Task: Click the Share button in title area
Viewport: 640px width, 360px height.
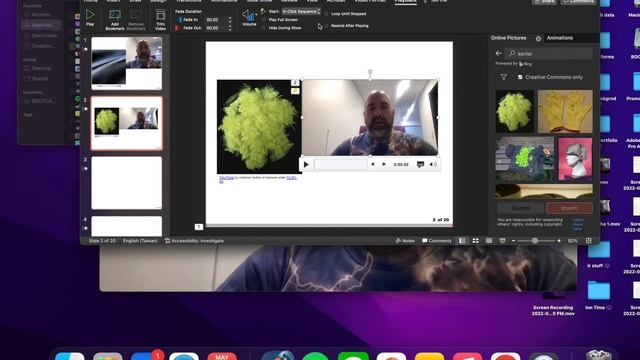Action: (544, 2)
